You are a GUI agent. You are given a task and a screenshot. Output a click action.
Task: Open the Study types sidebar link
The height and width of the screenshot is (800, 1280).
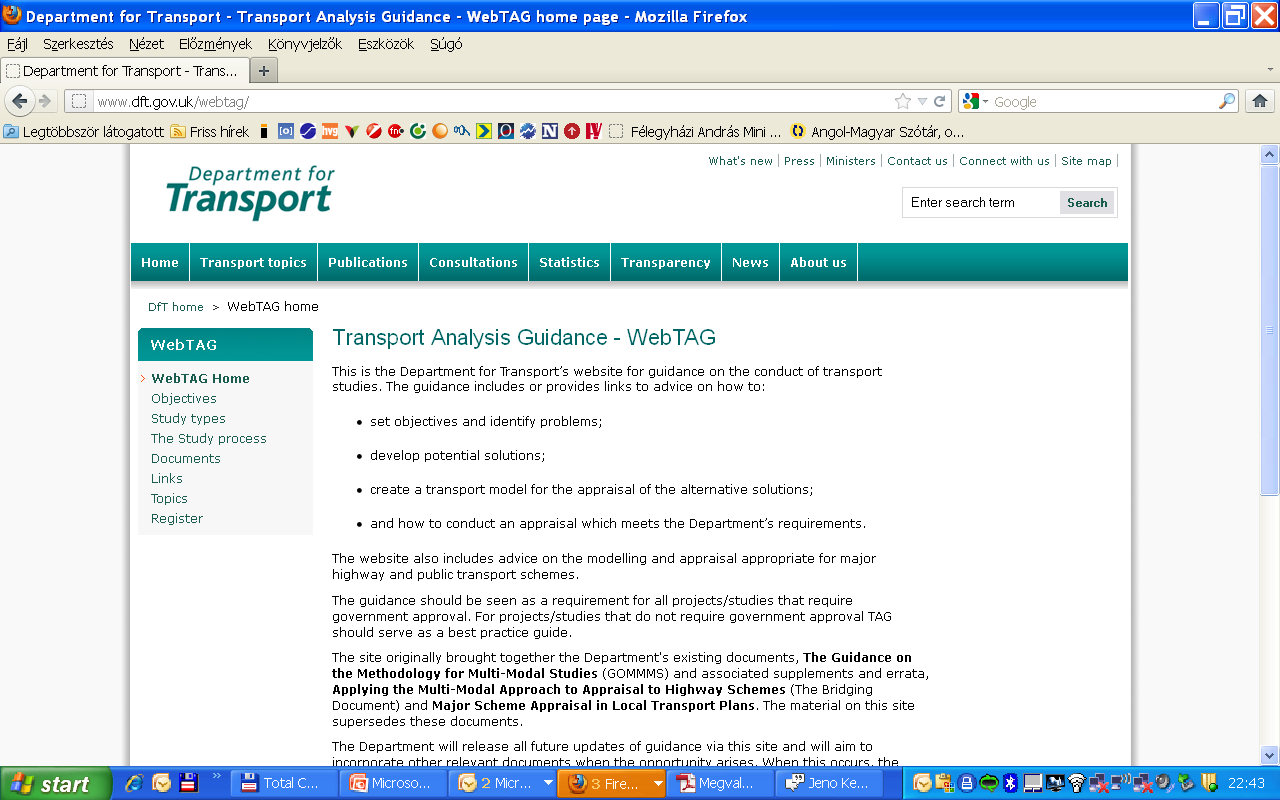[188, 418]
